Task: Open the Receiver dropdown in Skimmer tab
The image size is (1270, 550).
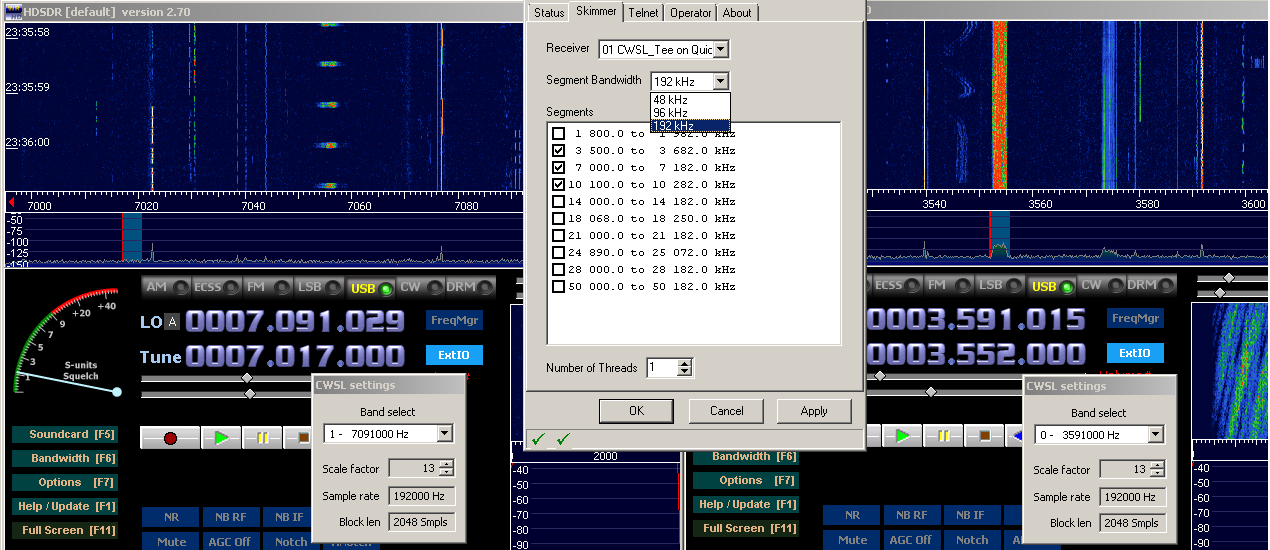Action: pyautogui.click(x=721, y=49)
